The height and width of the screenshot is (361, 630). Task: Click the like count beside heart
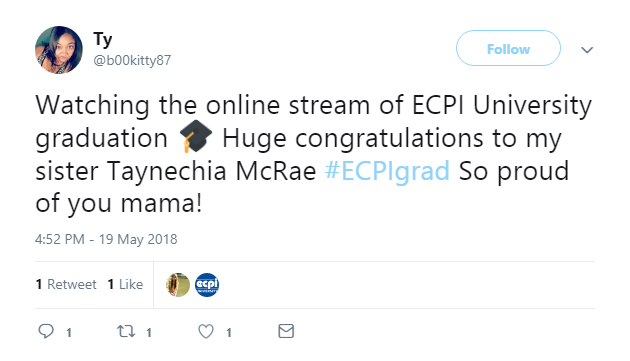229,332
